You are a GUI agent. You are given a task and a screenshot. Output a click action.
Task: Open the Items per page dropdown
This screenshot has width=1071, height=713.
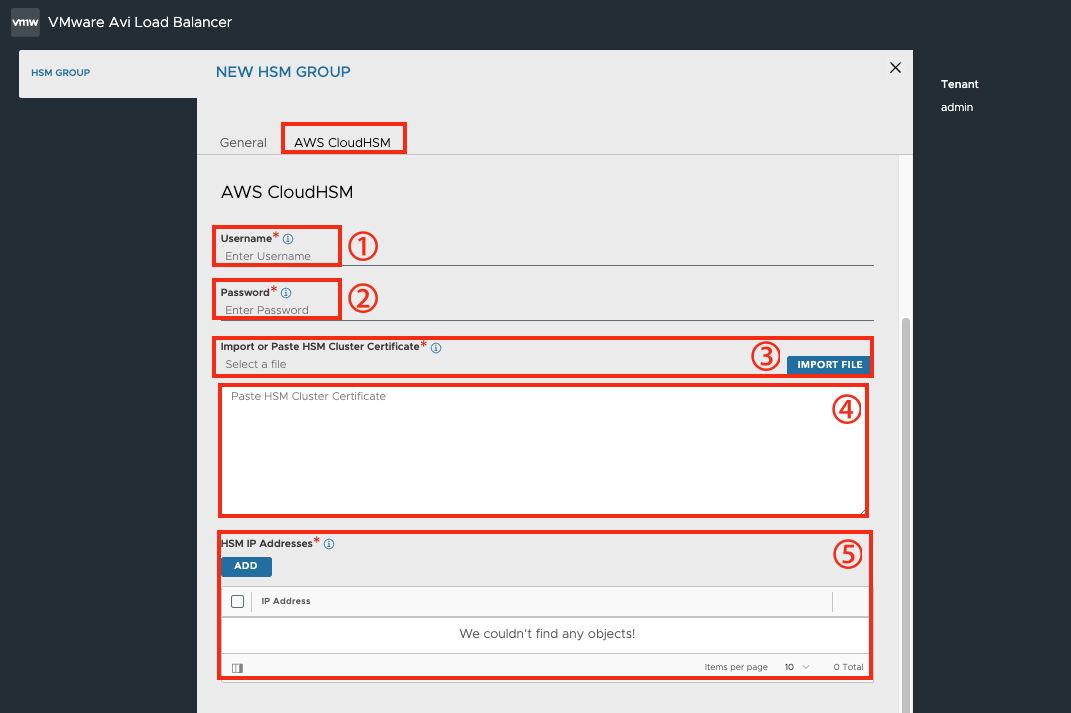(x=796, y=667)
